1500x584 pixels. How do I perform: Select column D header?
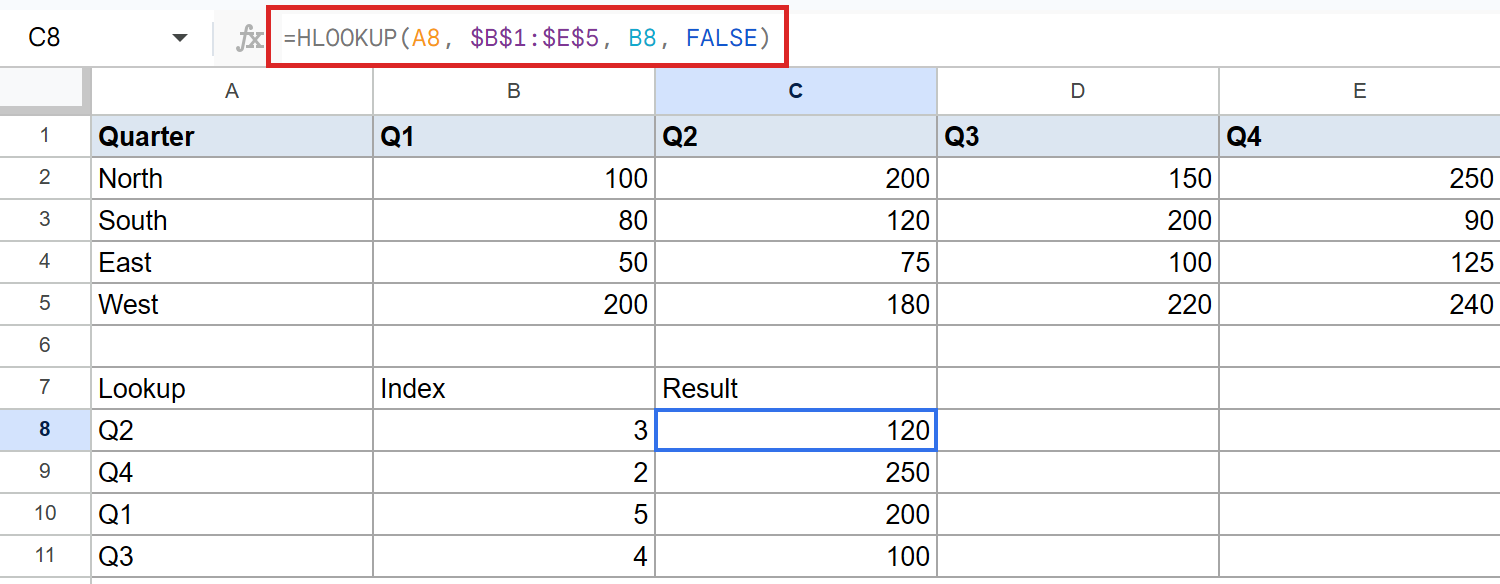coord(1078,91)
